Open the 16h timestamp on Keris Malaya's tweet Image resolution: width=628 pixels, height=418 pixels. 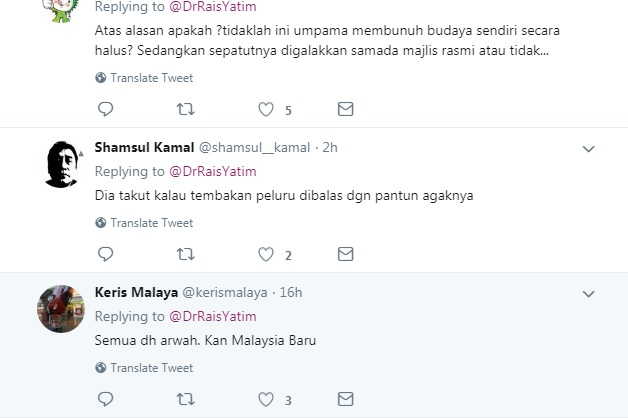(290, 292)
